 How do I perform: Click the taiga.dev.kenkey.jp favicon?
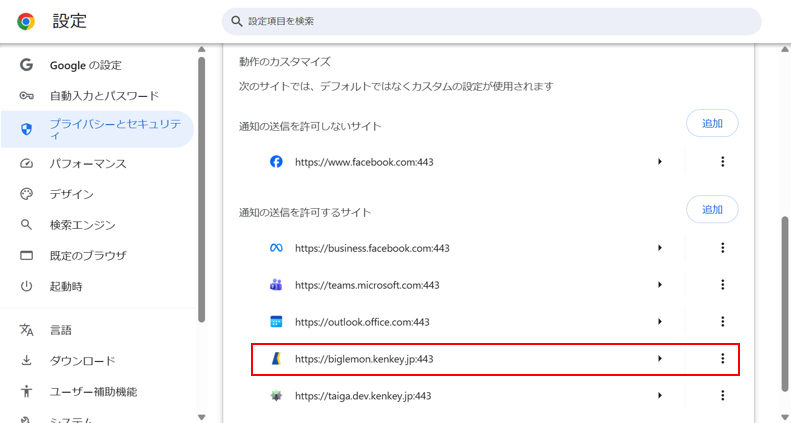276,396
